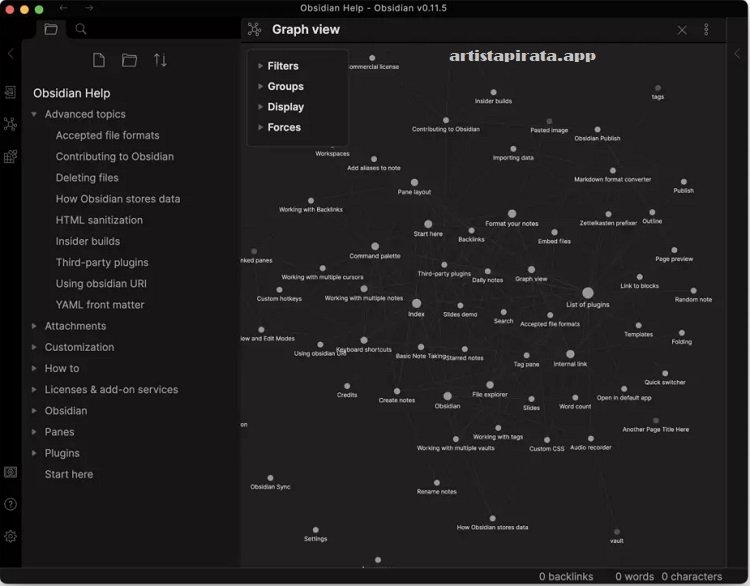Screen dimensions: 750x586
Task: Select Quick switcher graph node
Action: pos(665,374)
